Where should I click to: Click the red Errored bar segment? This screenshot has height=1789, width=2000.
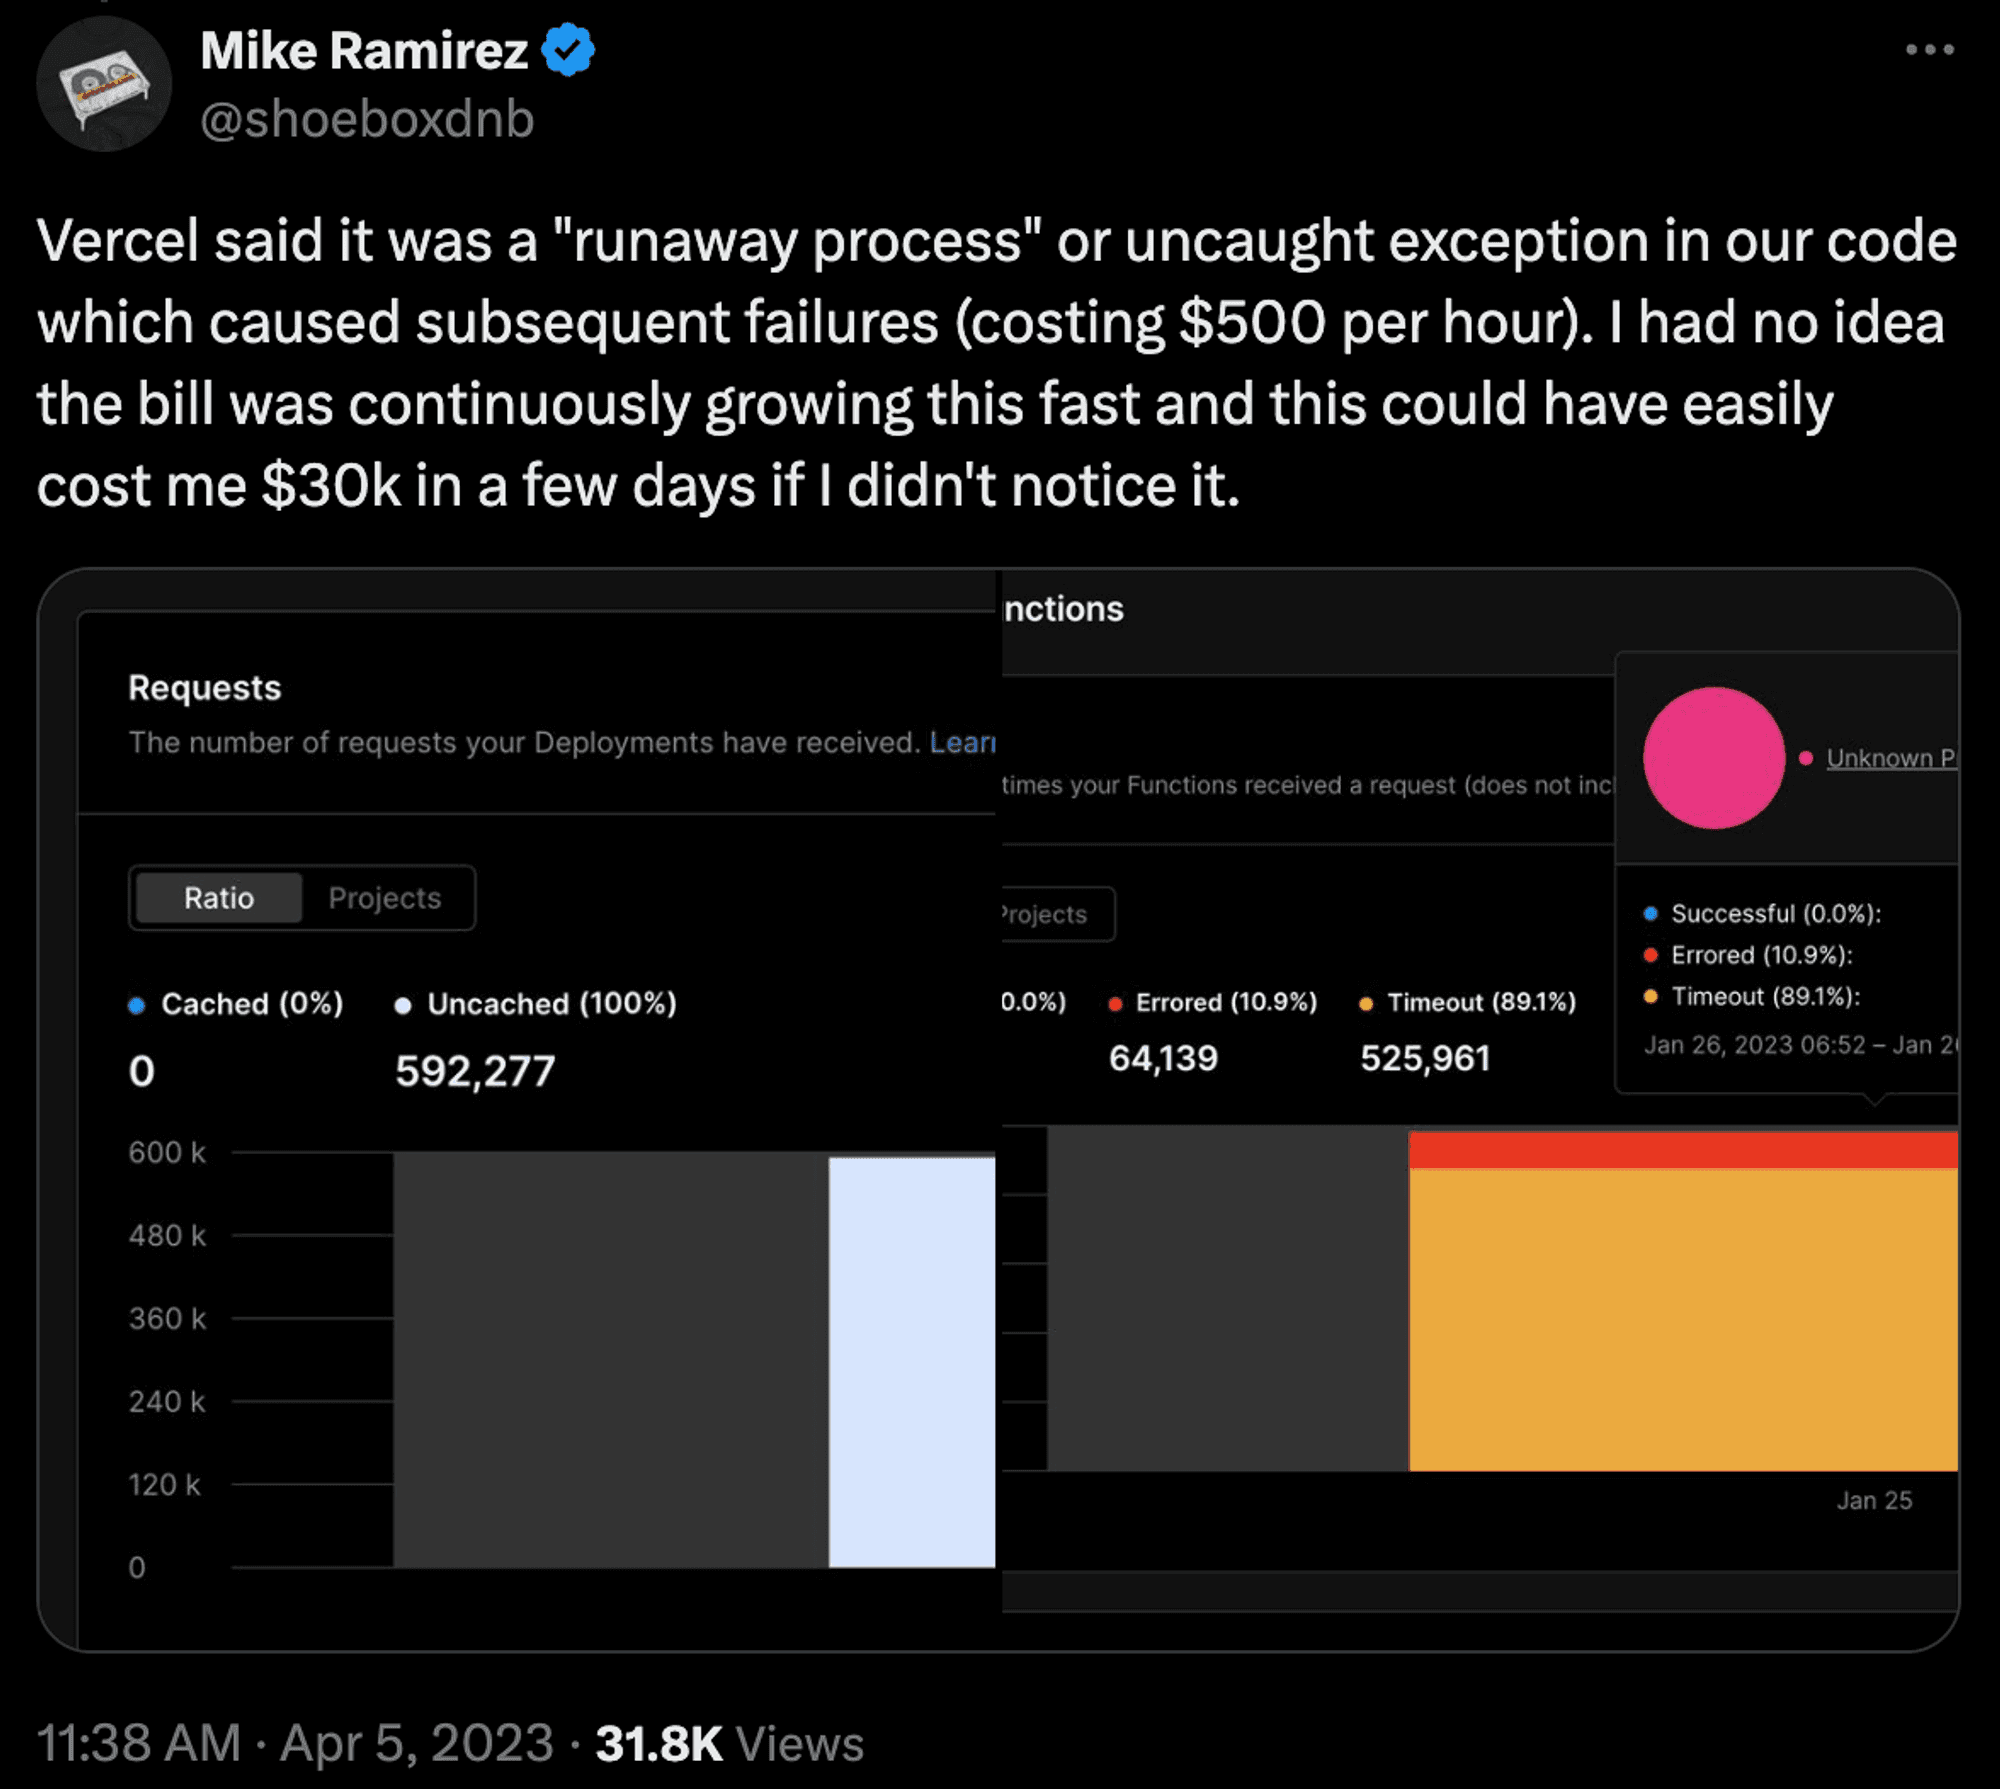point(1683,1150)
